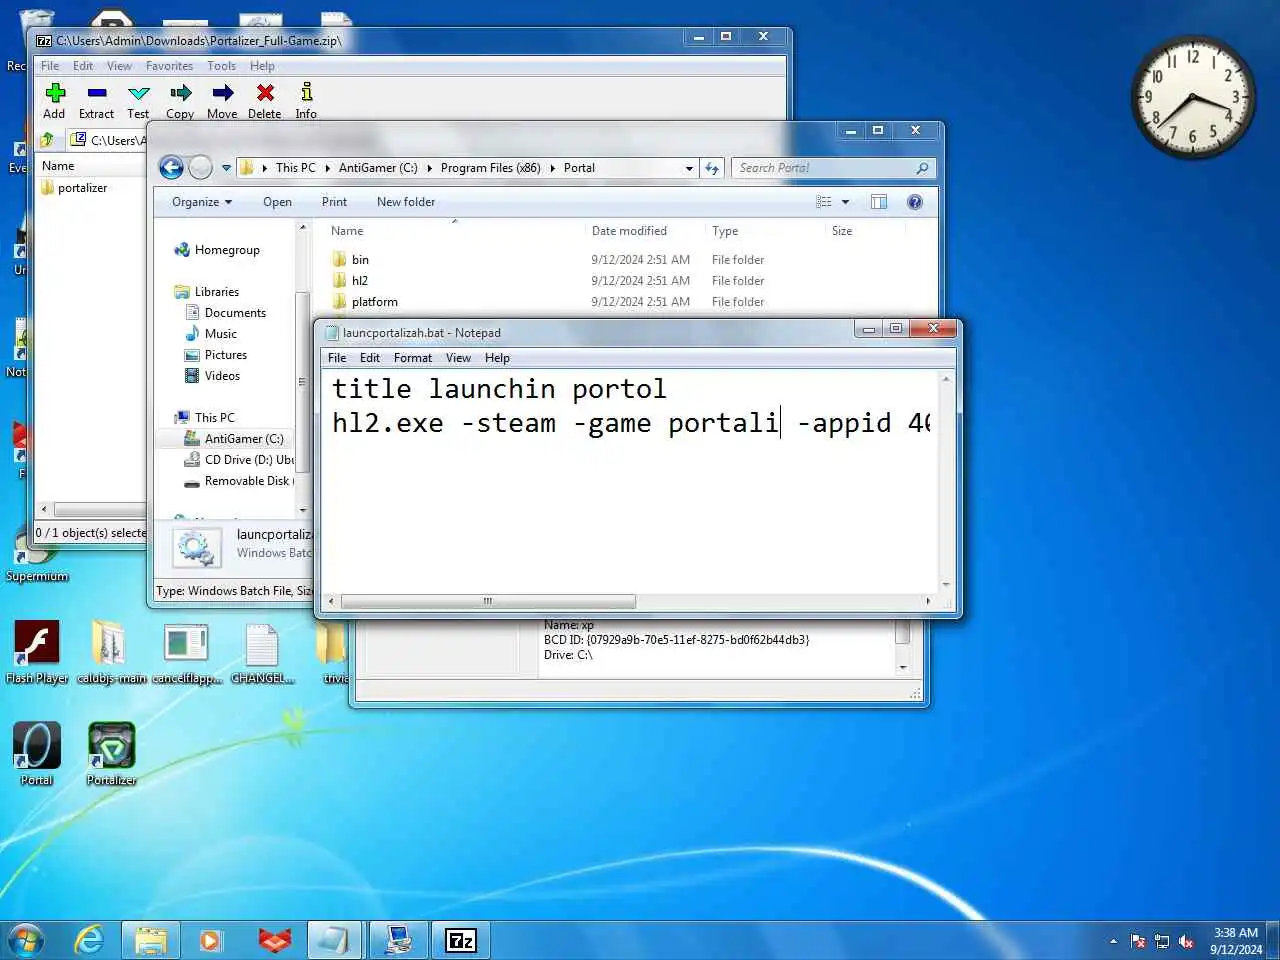Image resolution: width=1280 pixels, height=960 pixels.
Task: Click Program Files (x86) breadcrumb segment
Action: [490, 168]
